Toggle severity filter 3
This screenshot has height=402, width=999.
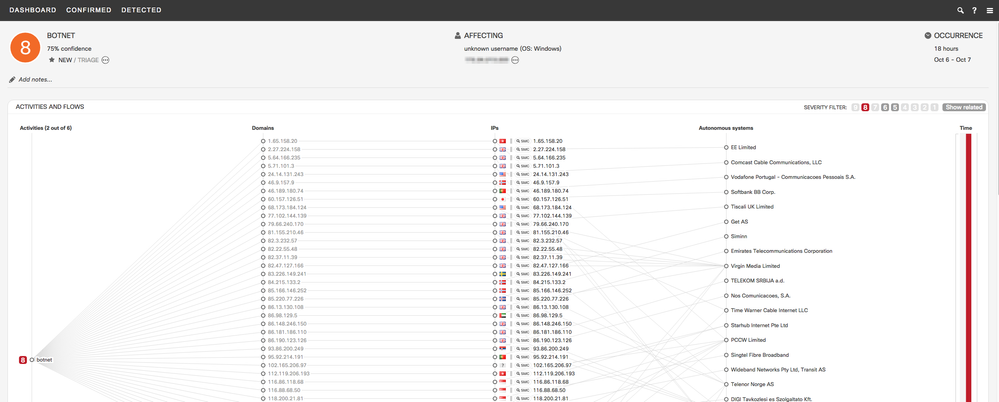click(914, 108)
